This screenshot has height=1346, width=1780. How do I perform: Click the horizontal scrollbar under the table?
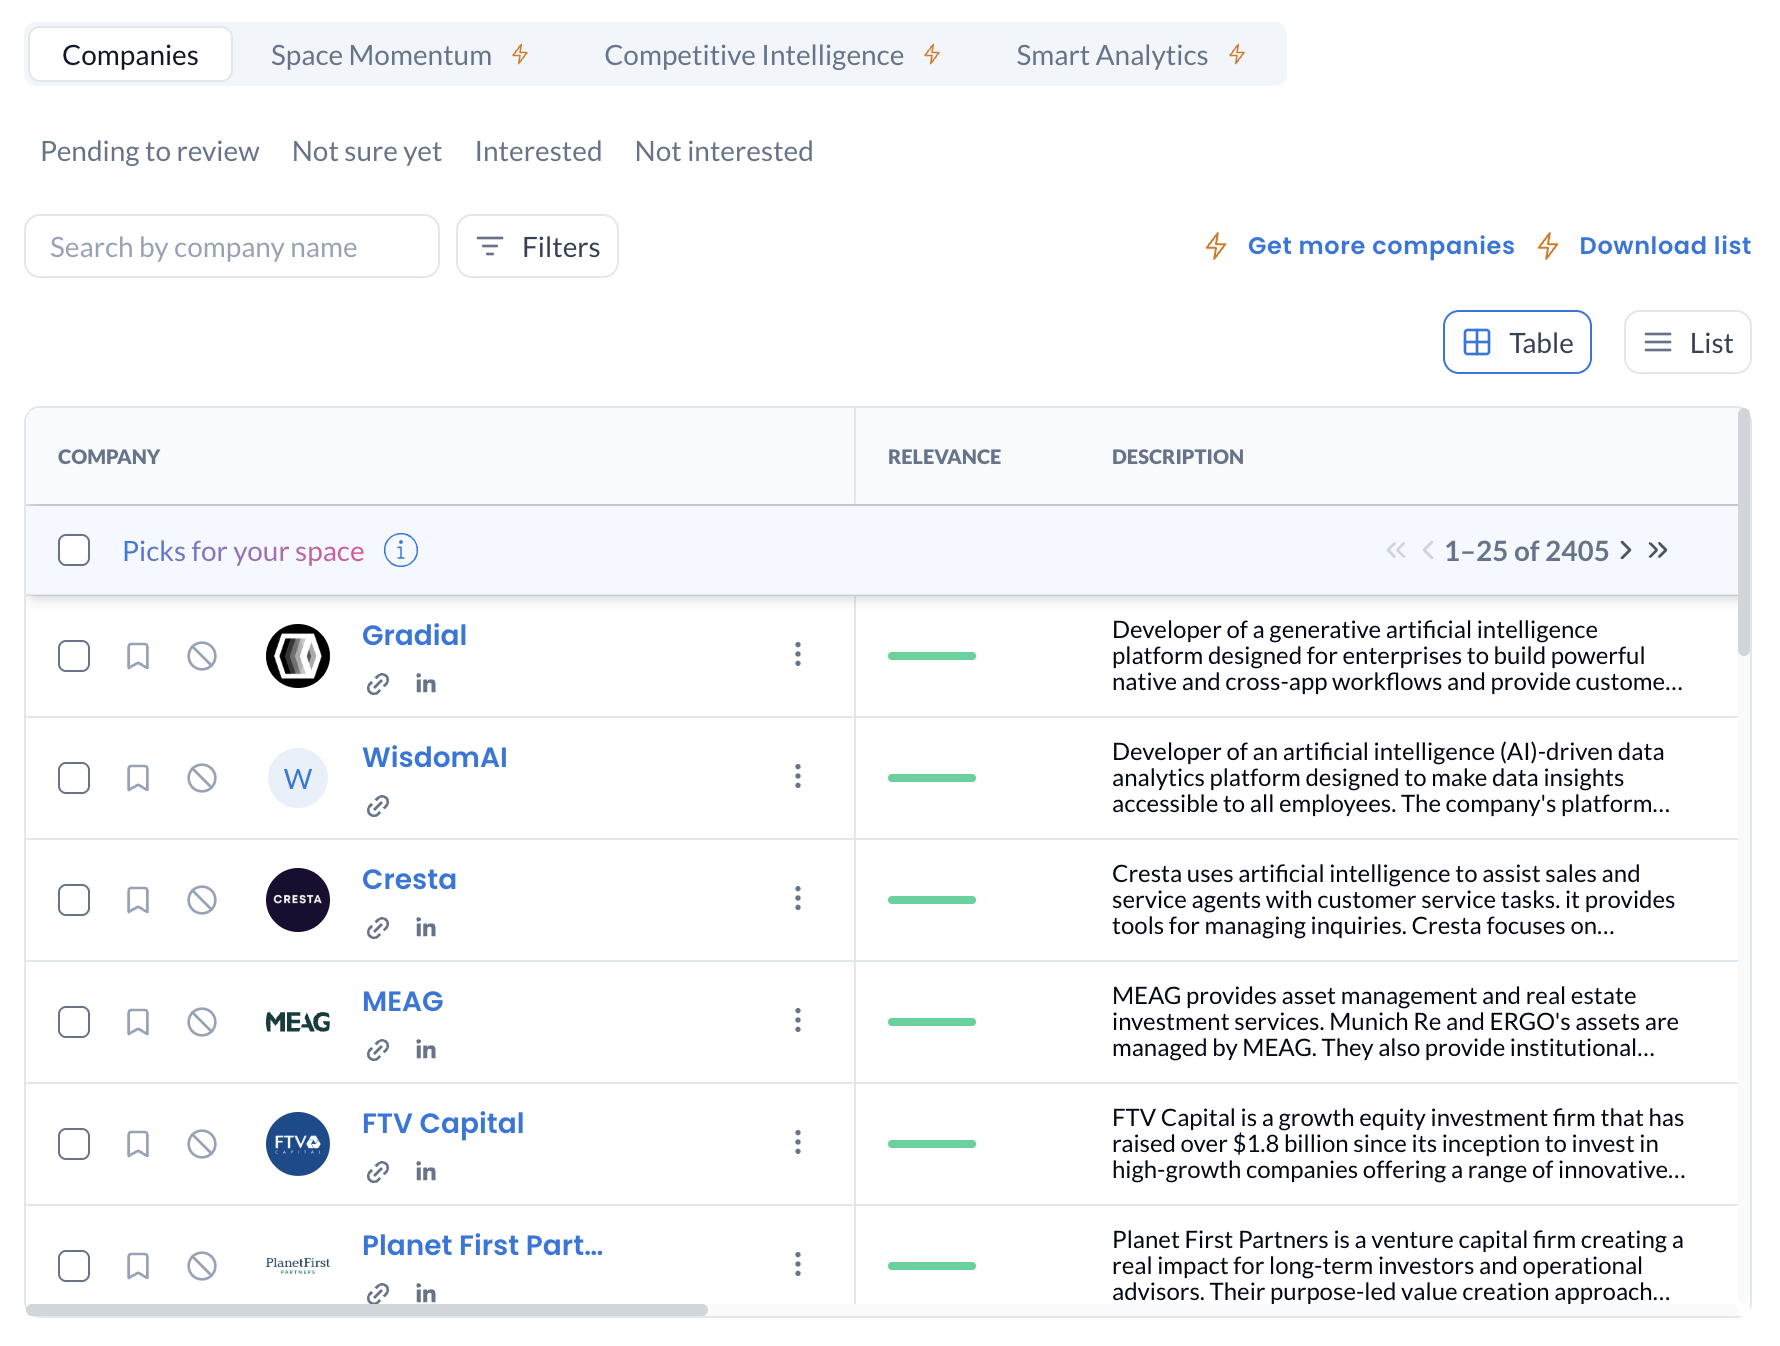point(366,1310)
